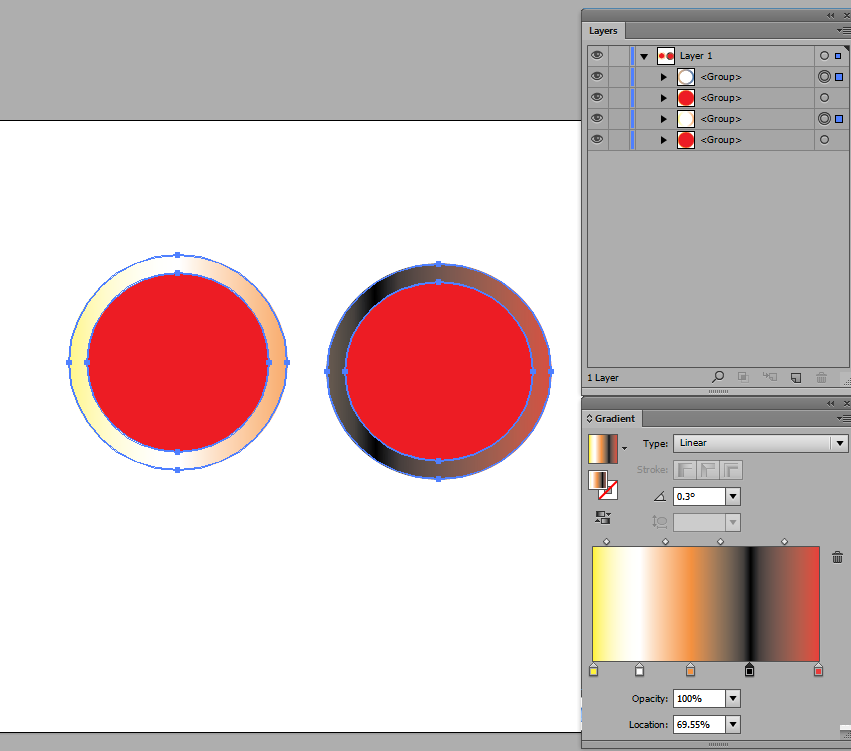Click the first stroke gradient mode button
The image size is (851, 751).
point(685,470)
